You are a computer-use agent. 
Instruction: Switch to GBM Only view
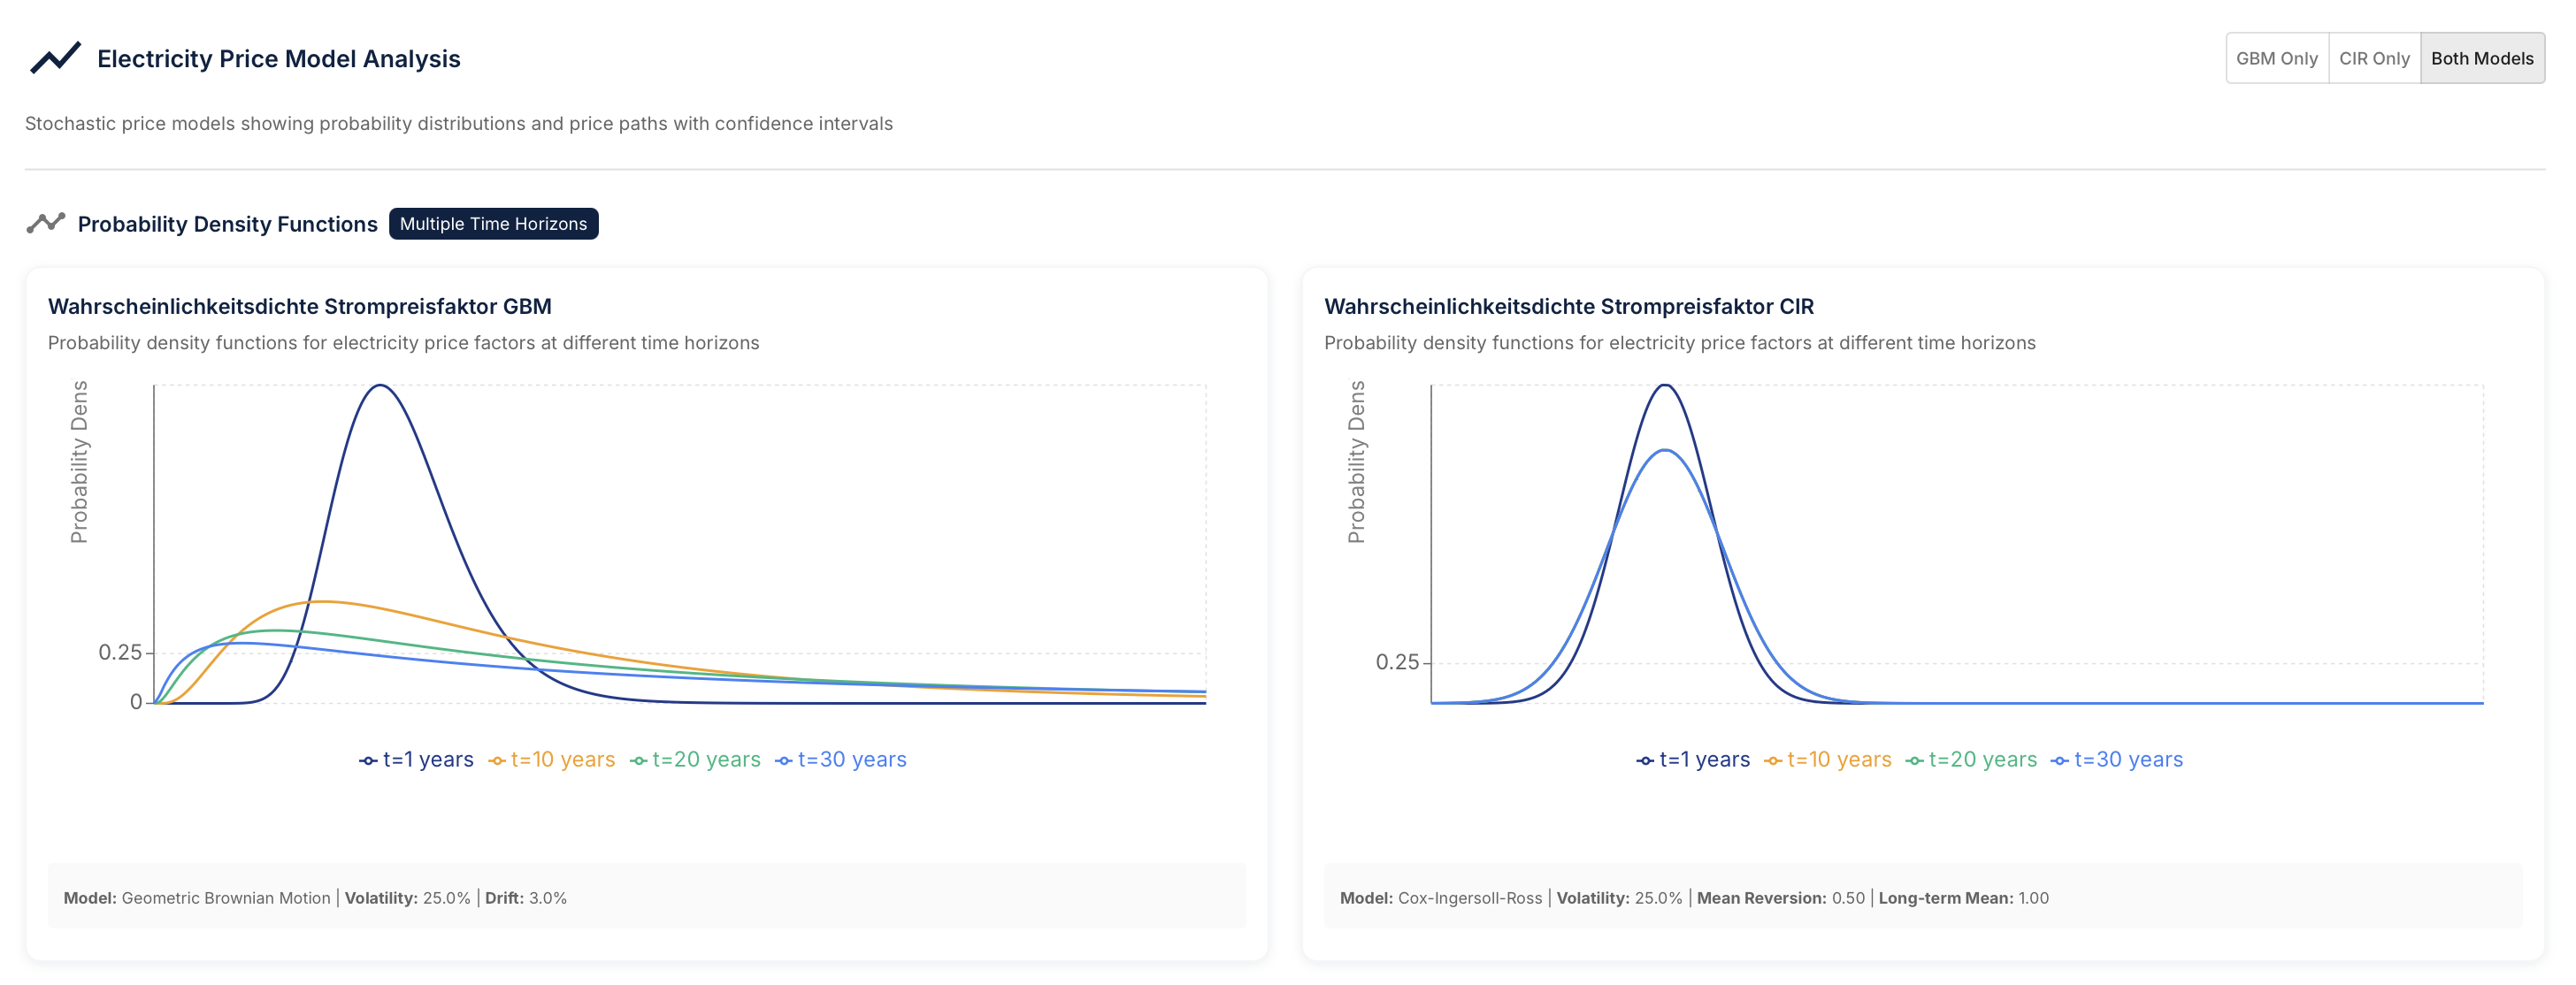pos(2278,58)
